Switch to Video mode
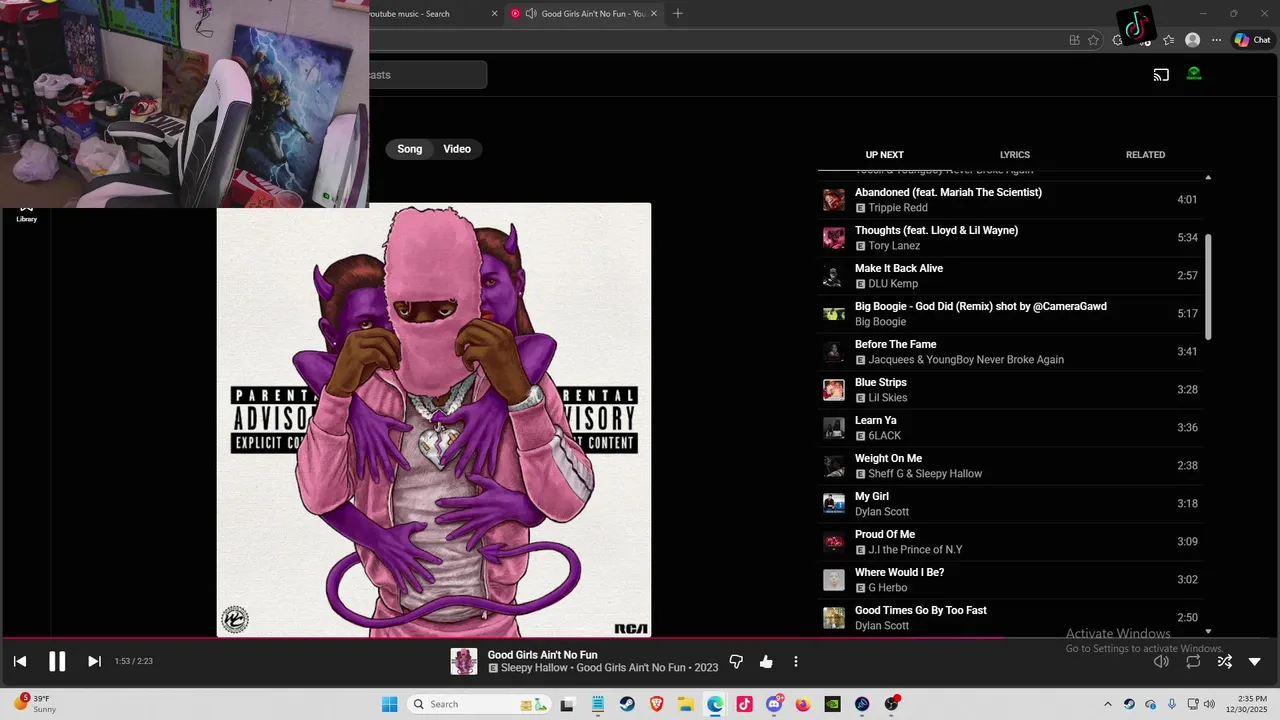 pos(457,149)
